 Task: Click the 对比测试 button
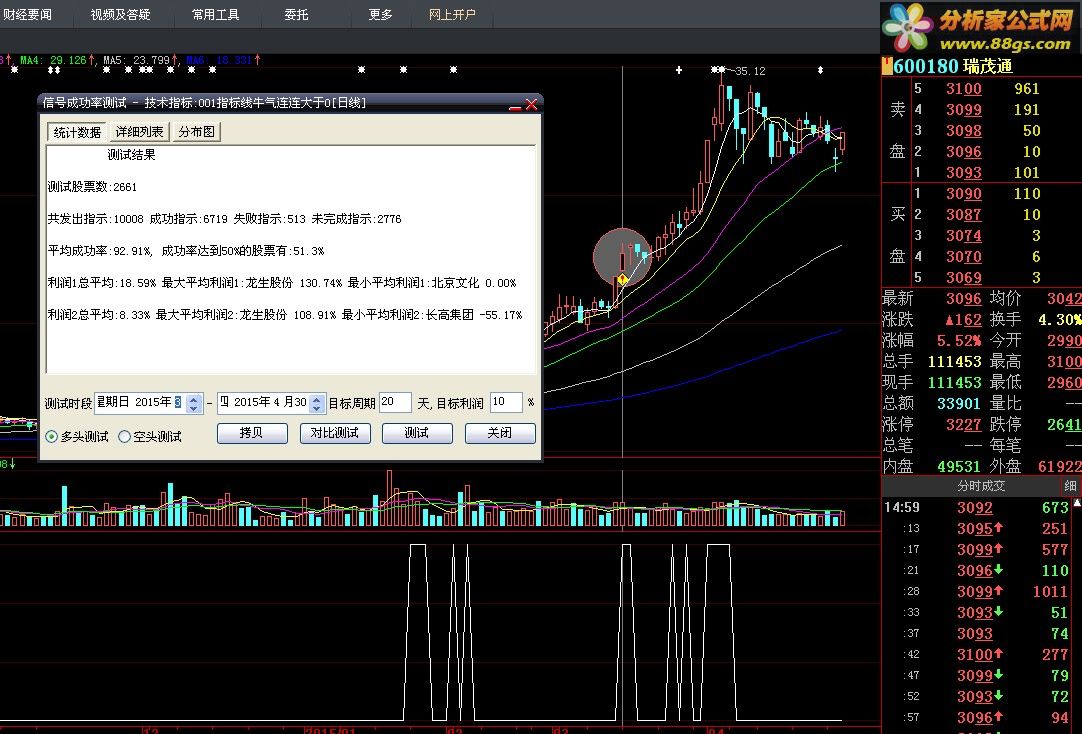coord(335,433)
